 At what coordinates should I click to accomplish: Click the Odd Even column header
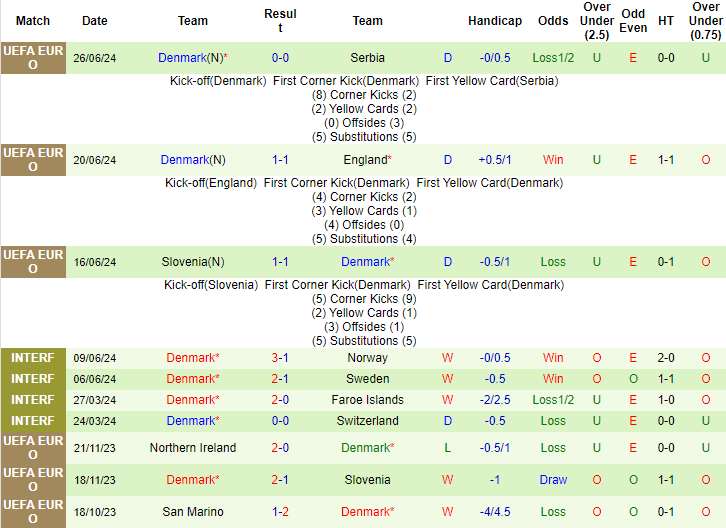[x=633, y=21]
